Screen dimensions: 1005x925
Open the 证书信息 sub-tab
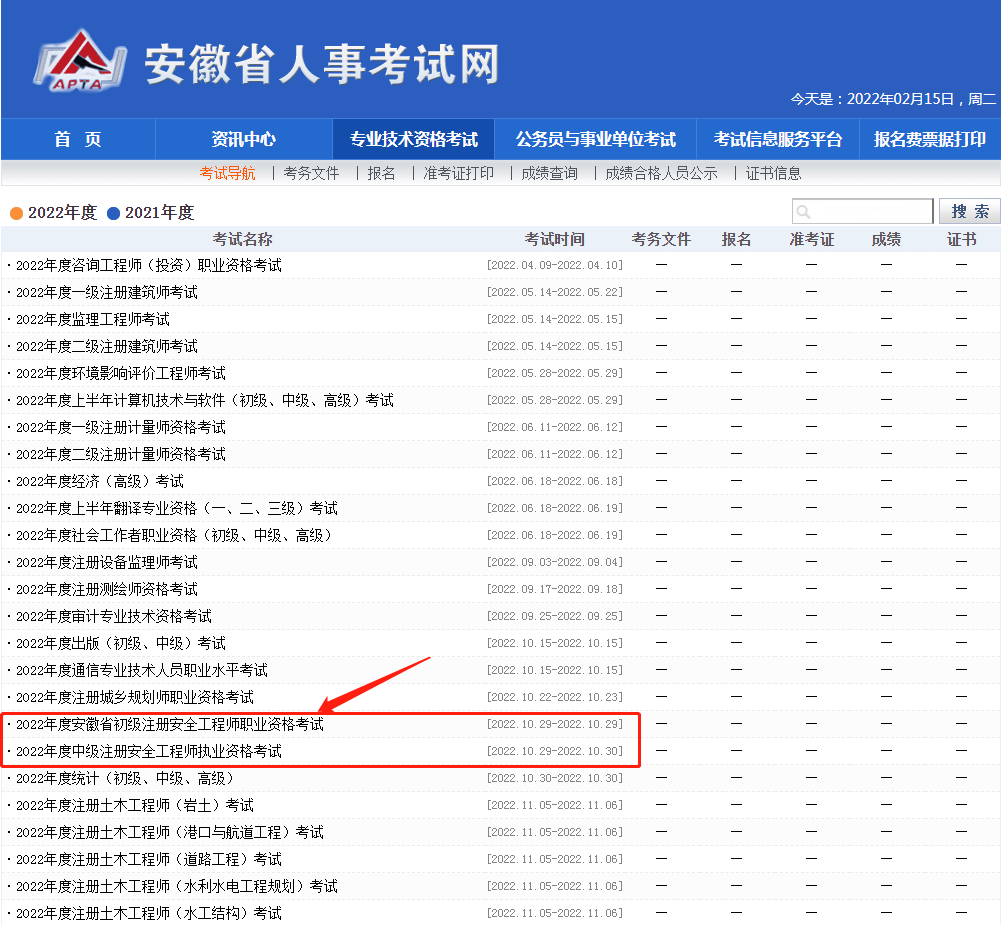(773, 173)
